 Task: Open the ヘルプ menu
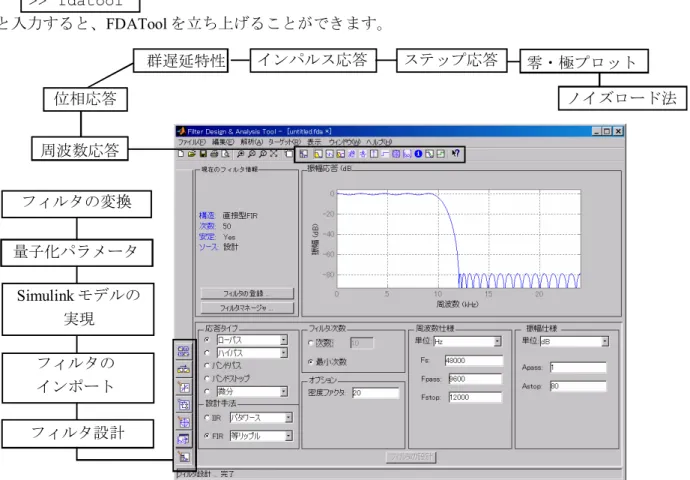point(379,142)
